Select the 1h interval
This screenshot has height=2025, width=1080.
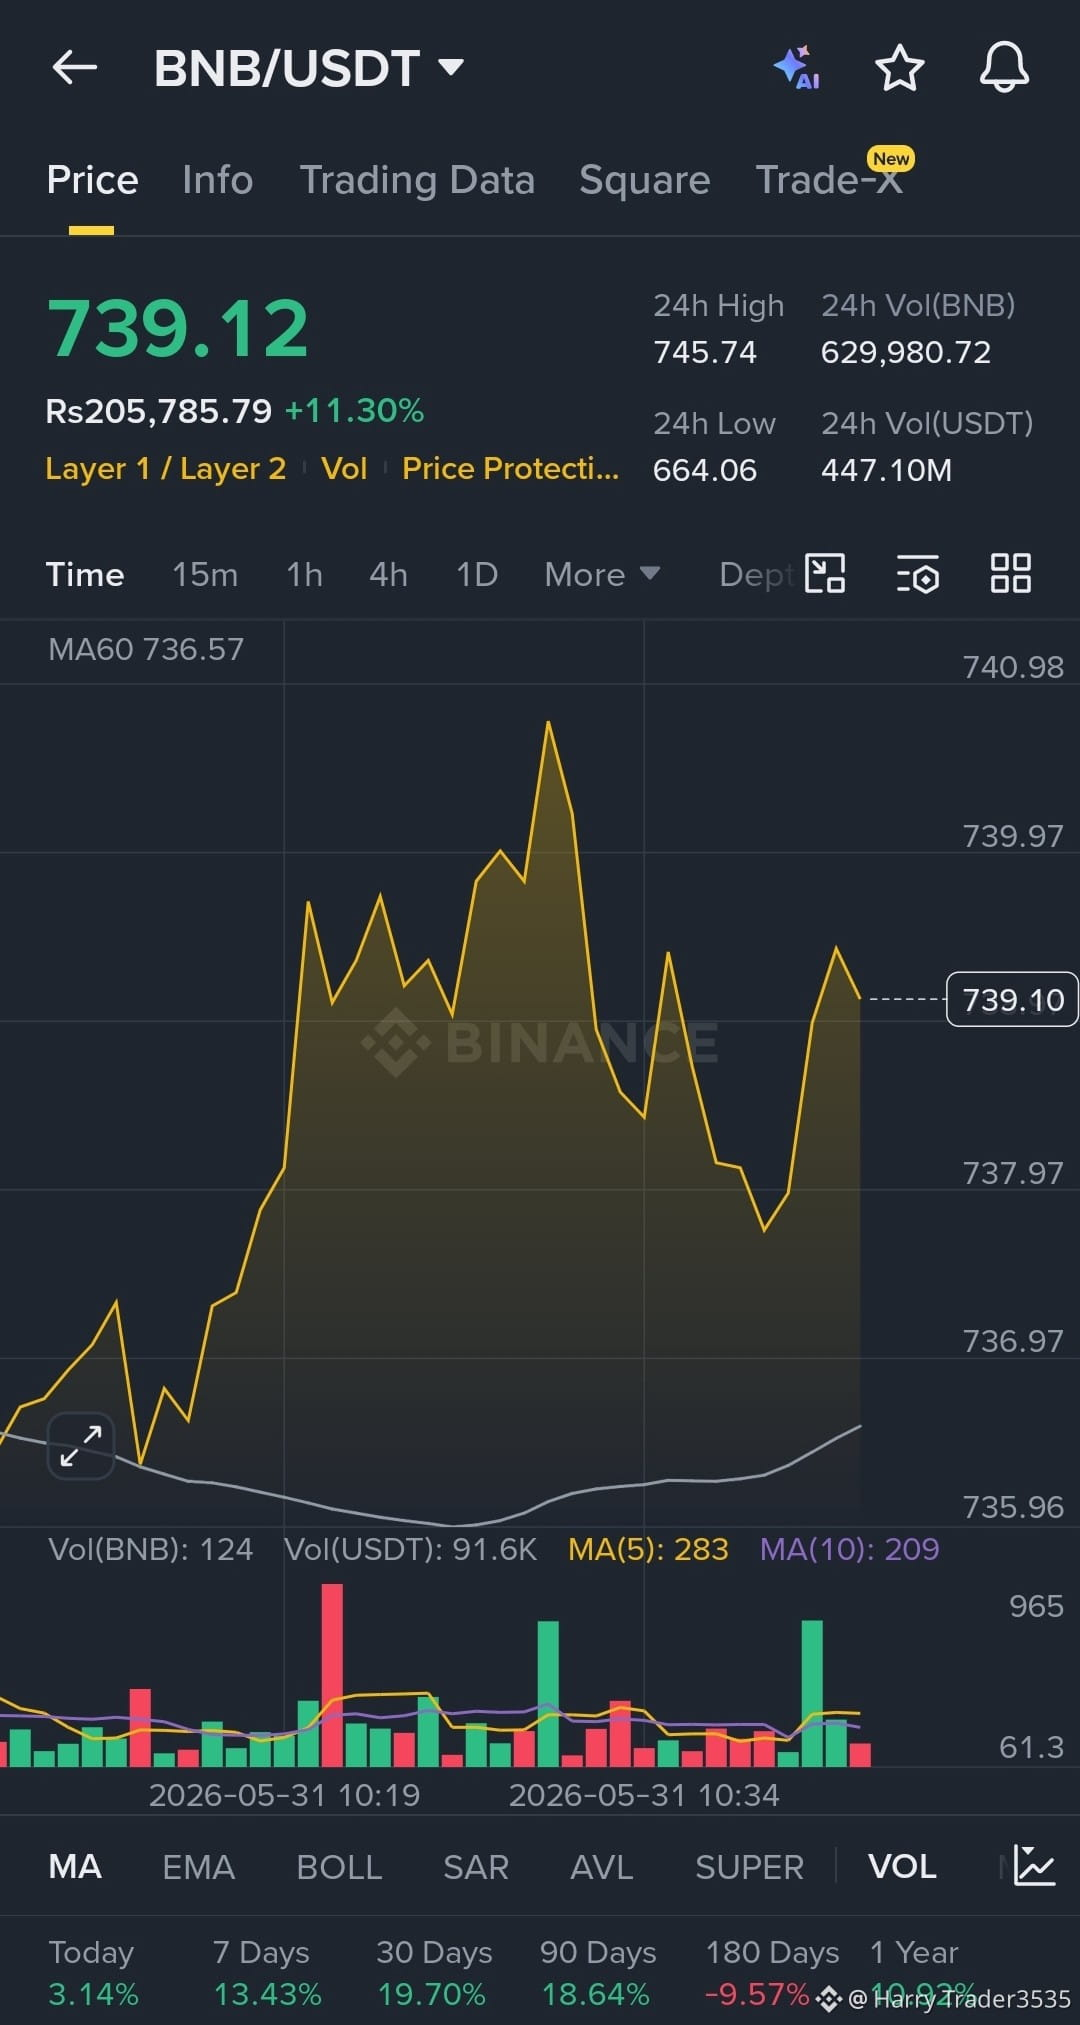(304, 574)
